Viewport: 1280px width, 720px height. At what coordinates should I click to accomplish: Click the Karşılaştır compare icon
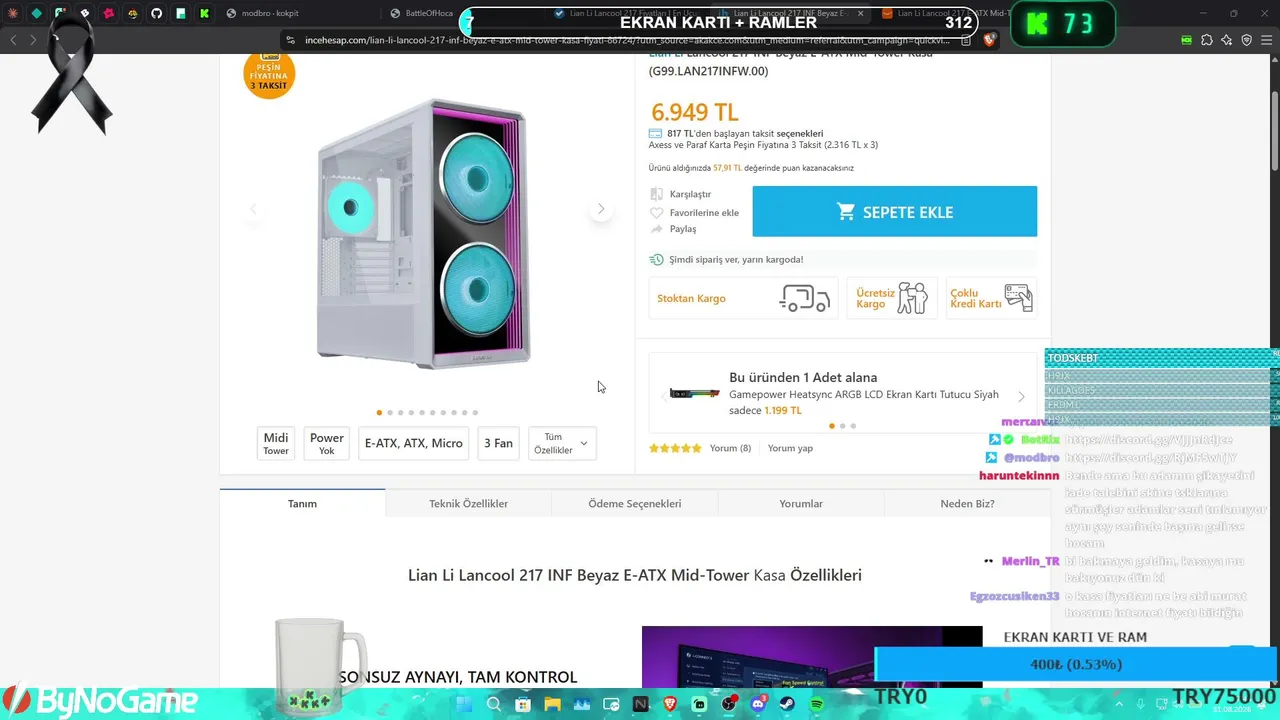pyautogui.click(x=656, y=194)
